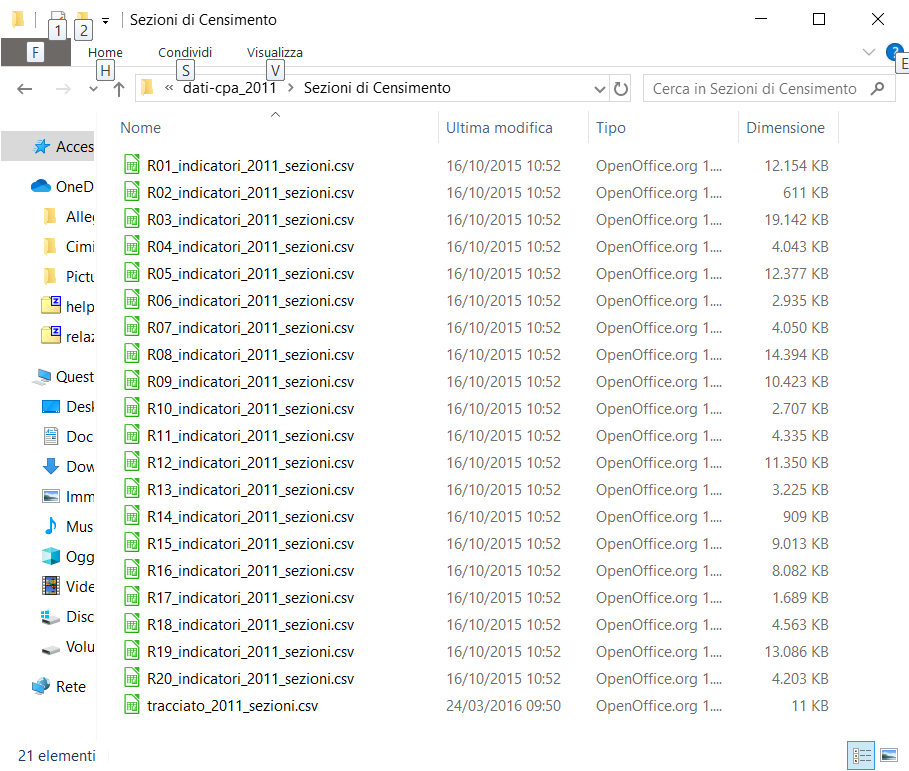The height and width of the screenshot is (771, 909).
Task: Select the R01_indicatori_2011_sezioni.csv file icon
Action: pos(131,166)
